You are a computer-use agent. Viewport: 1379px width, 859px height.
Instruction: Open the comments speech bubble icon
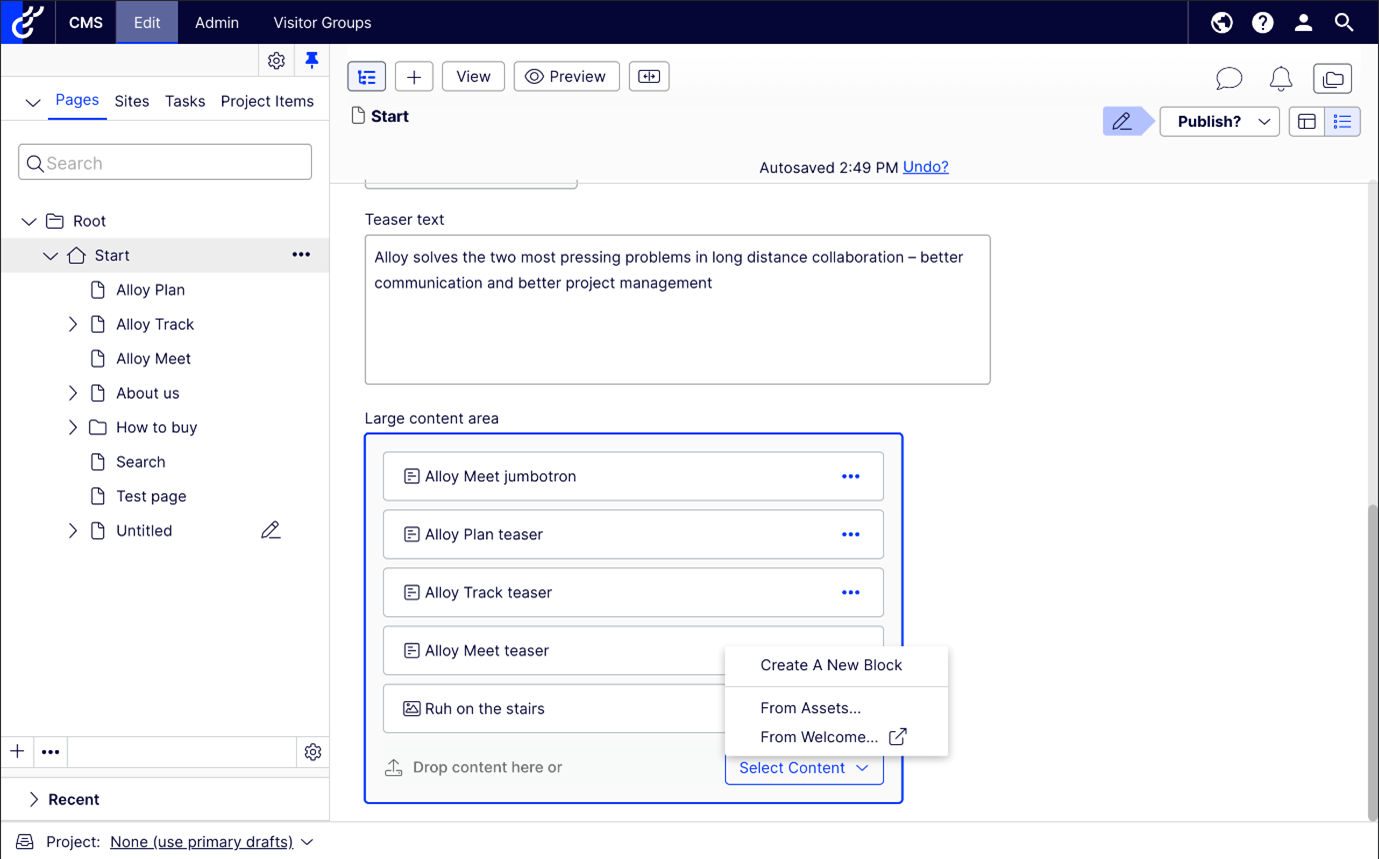pos(1229,78)
